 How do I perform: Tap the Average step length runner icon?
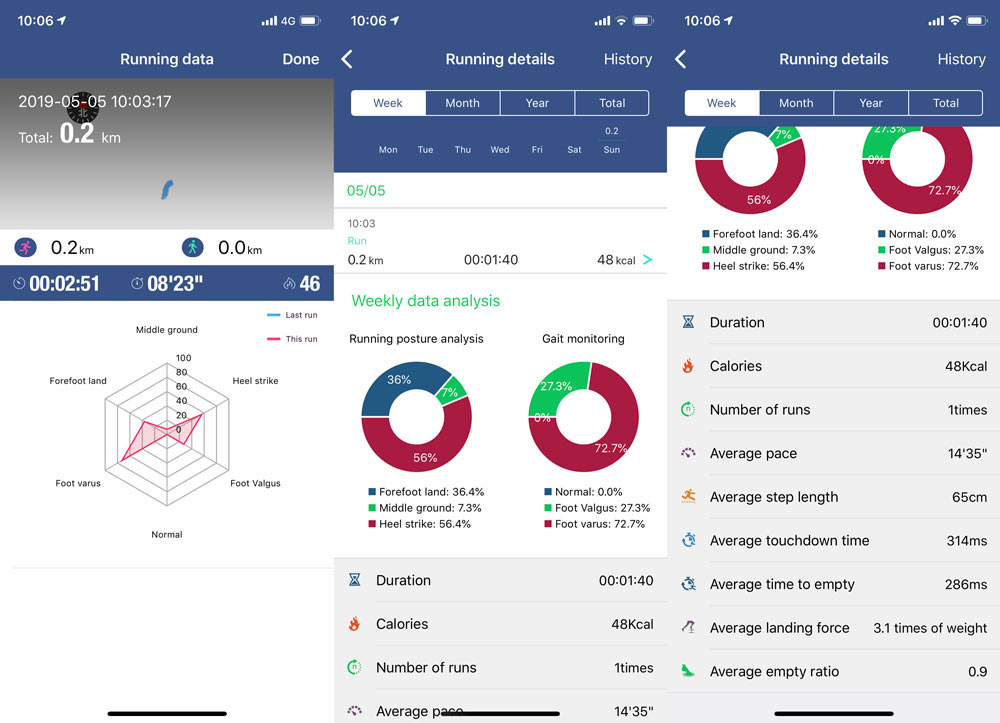click(x=688, y=496)
